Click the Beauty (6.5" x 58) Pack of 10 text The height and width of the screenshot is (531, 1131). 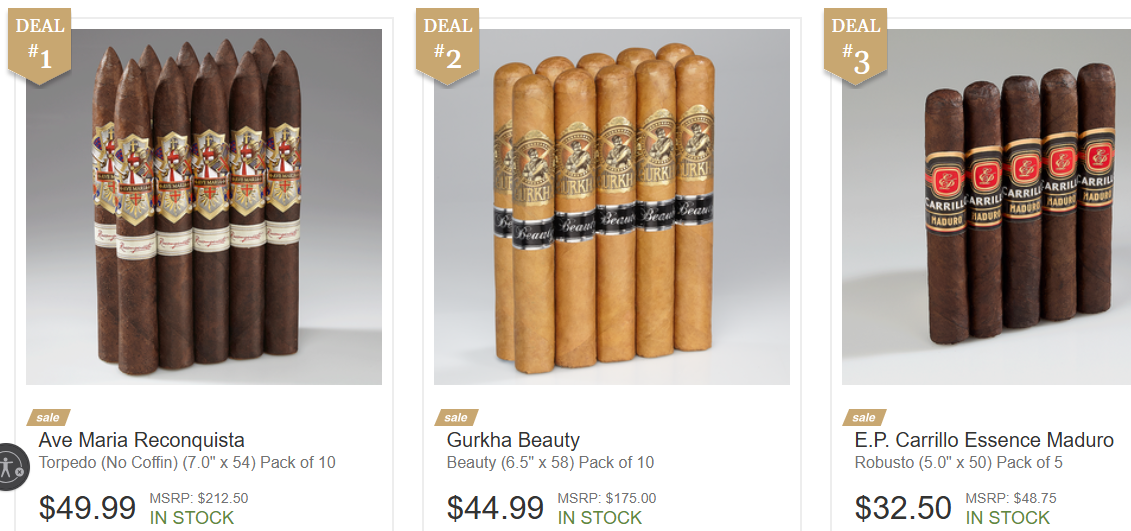550,462
